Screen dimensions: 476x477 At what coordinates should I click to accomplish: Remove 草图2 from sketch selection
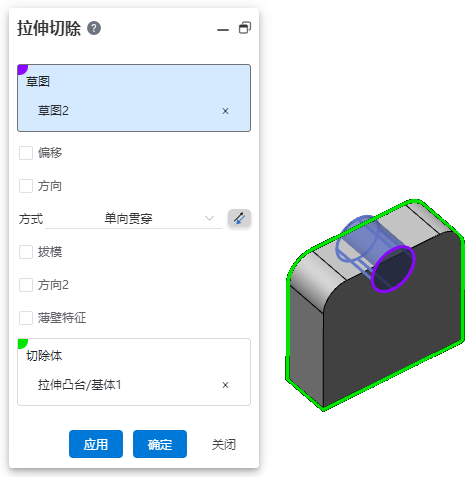tap(225, 111)
